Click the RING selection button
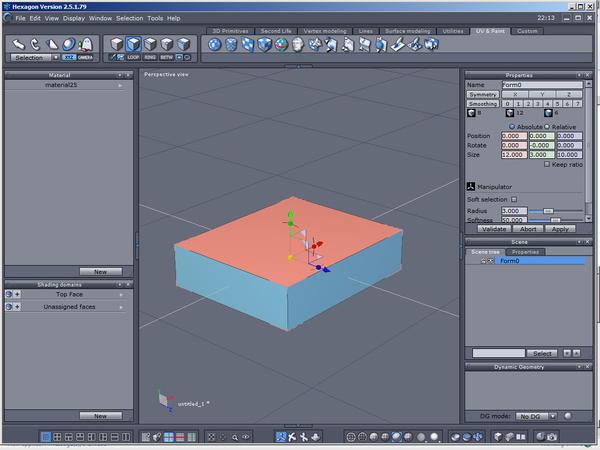Screen dimensions: 600x450 click(149, 57)
